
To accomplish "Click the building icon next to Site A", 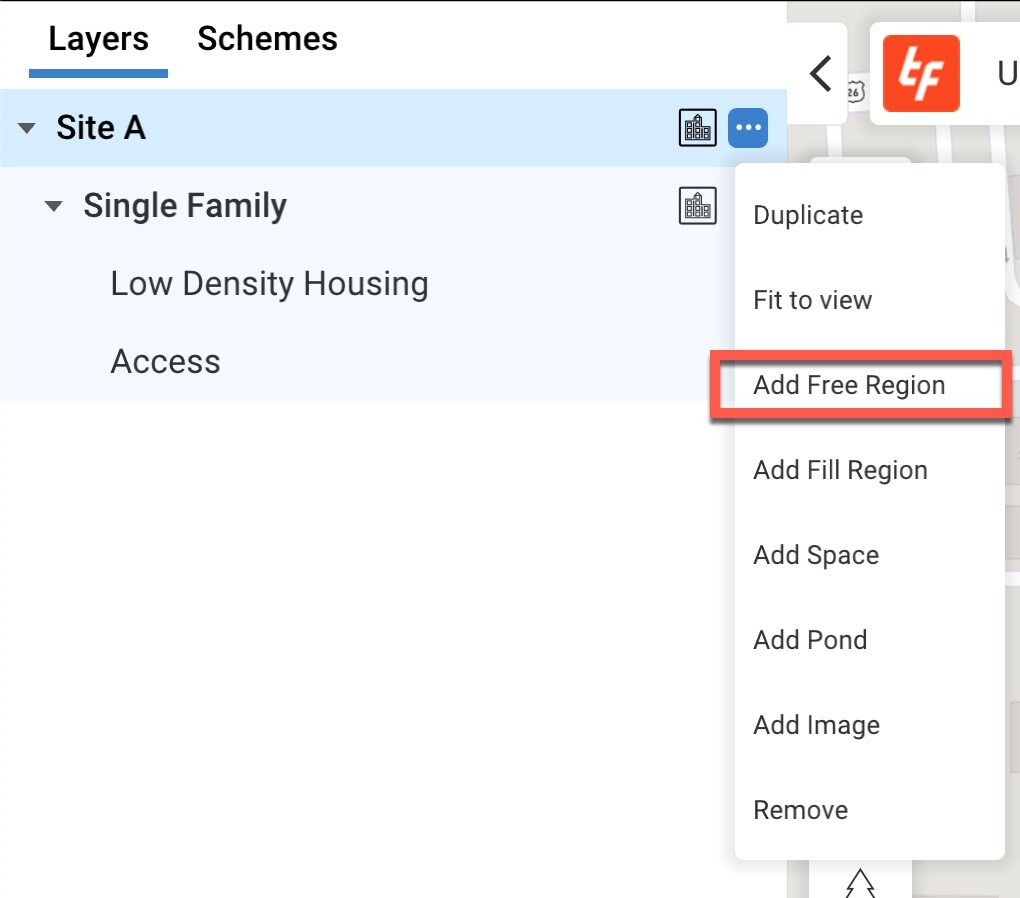I will click(697, 127).
